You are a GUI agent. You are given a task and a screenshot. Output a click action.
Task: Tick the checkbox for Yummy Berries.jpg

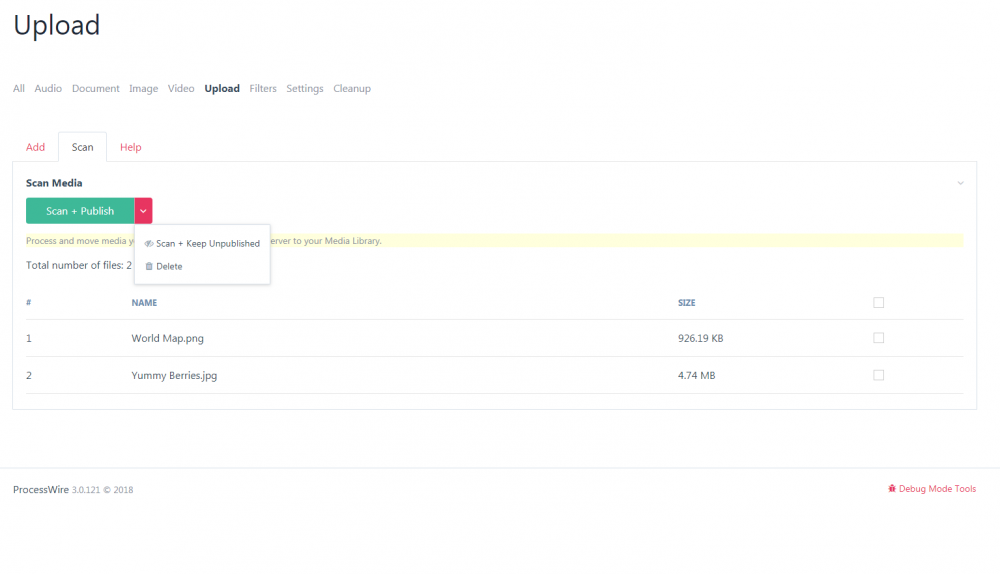click(x=879, y=375)
